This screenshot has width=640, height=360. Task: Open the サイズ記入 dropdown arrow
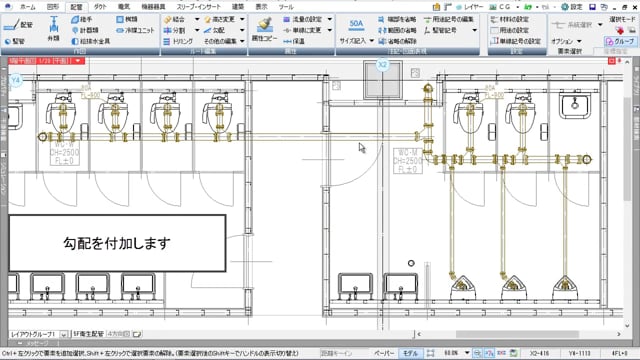click(x=371, y=41)
